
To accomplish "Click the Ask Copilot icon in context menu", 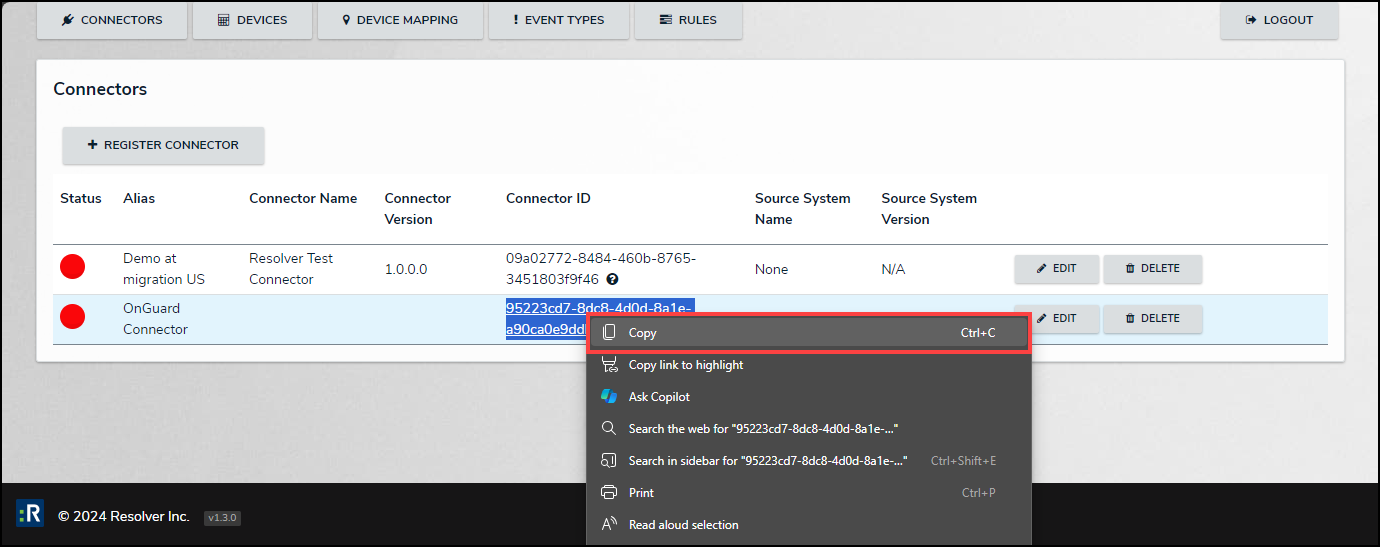I will pyautogui.click(x=609, y=397).
